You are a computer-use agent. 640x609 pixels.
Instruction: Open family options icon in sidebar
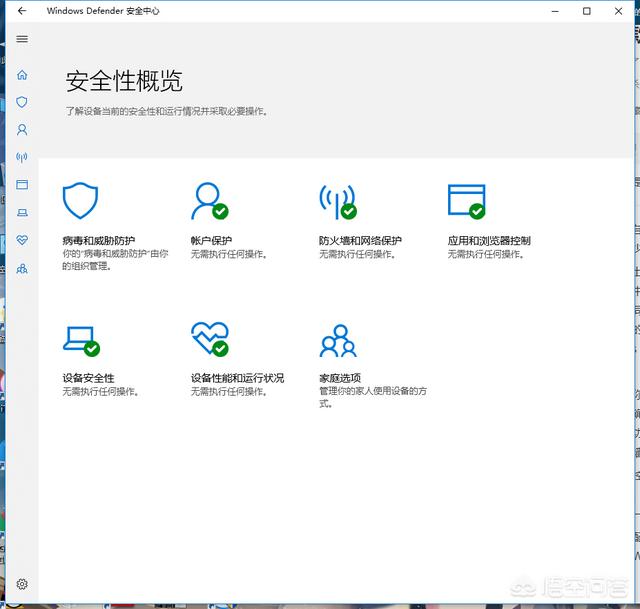pos(22,269)
